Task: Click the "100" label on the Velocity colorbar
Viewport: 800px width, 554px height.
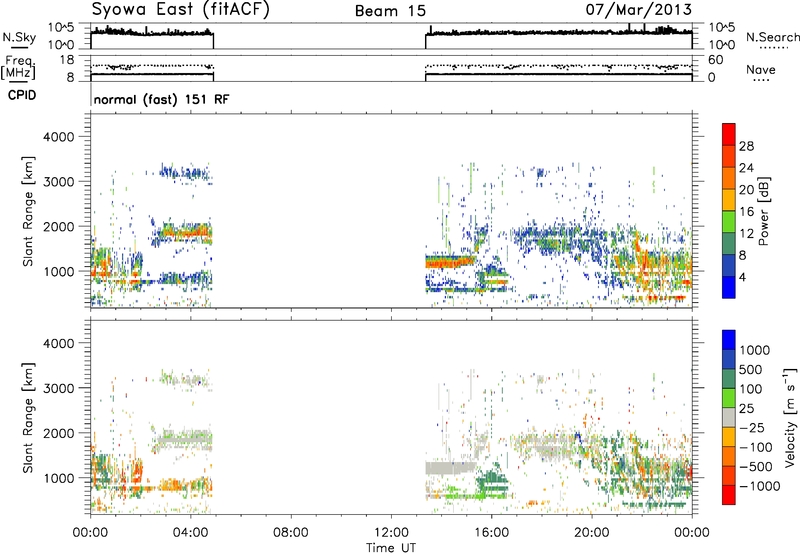Action: pyautogui.click(x=750, y=389)
